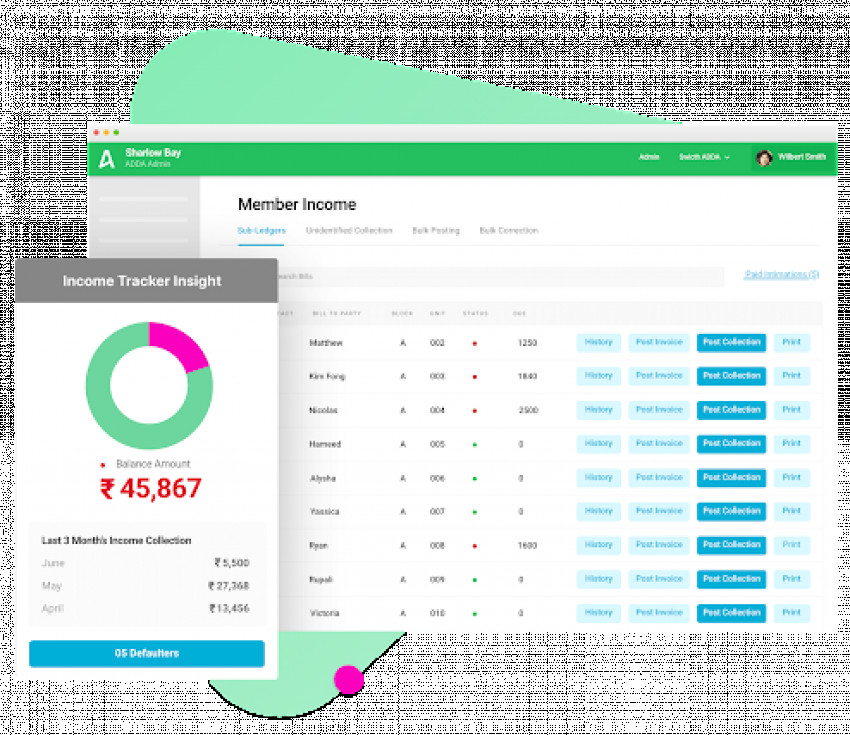Open the Admin menu
This screenshot has width=850, height=735.
(x=648, y=158)
